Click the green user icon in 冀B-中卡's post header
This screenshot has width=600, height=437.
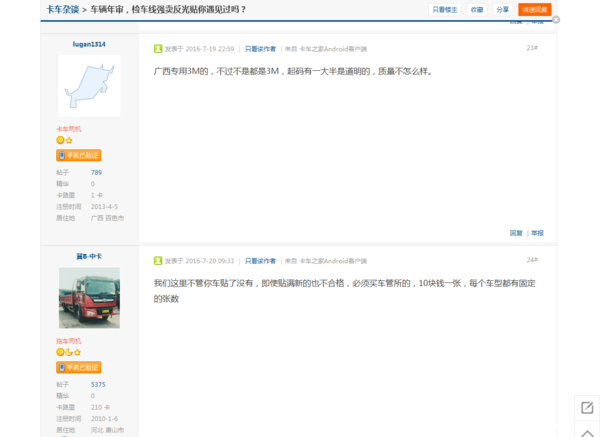(158, 260)
